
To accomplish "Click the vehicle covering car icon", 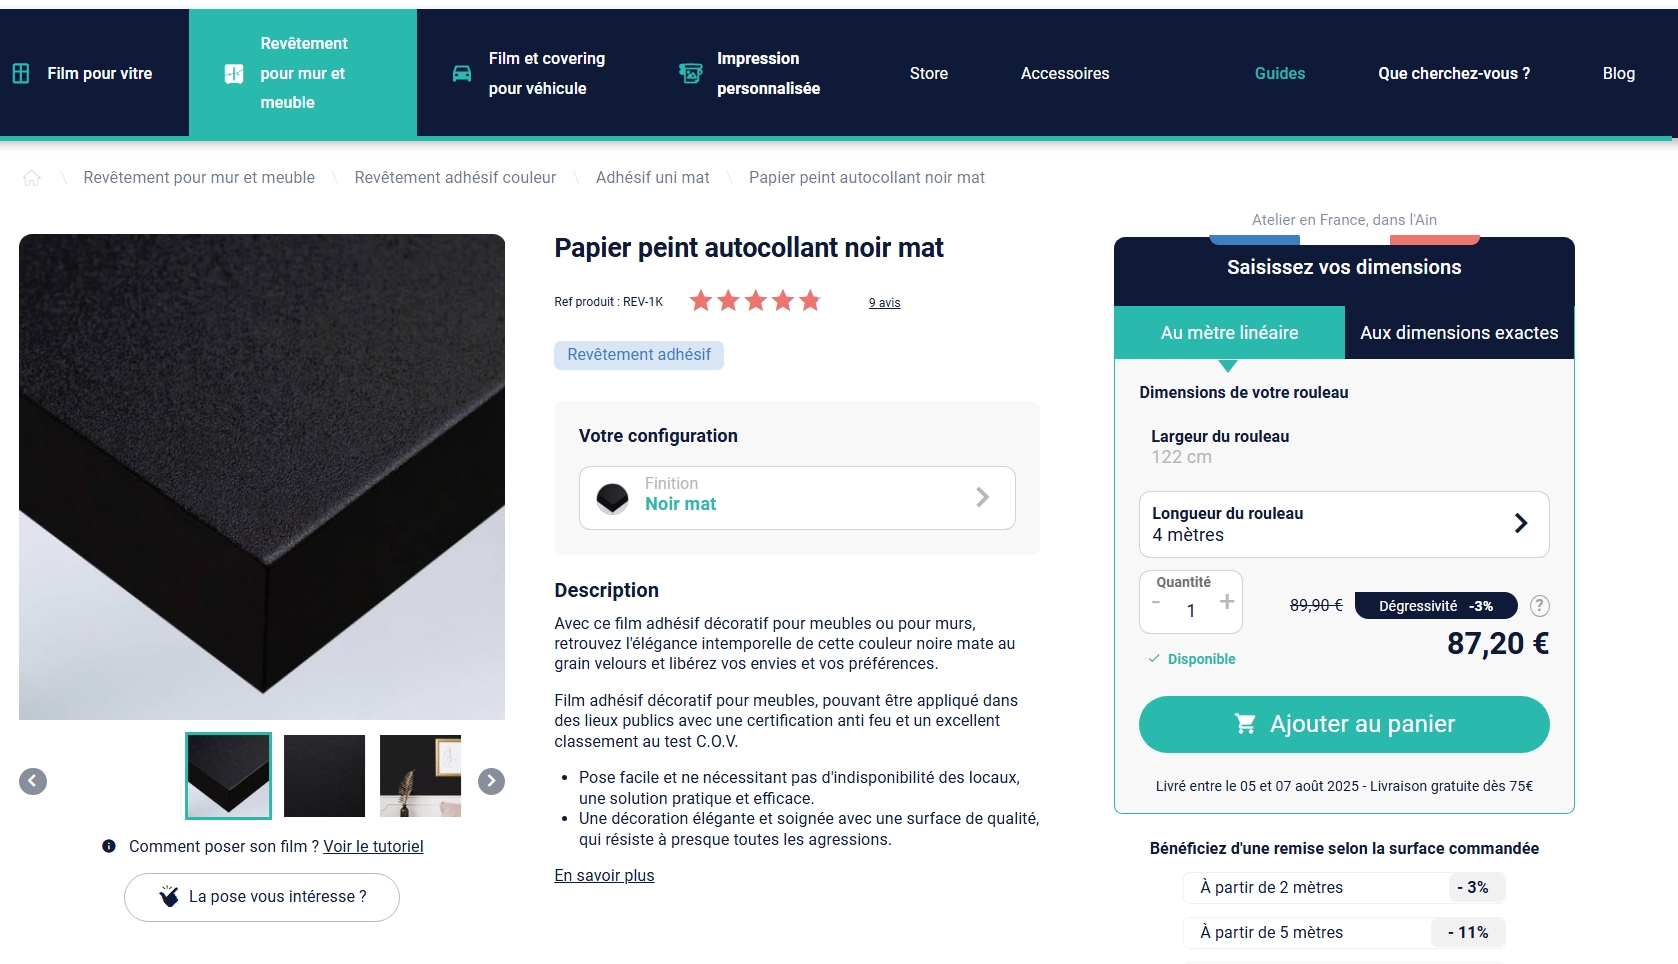I will coord(462,73).
